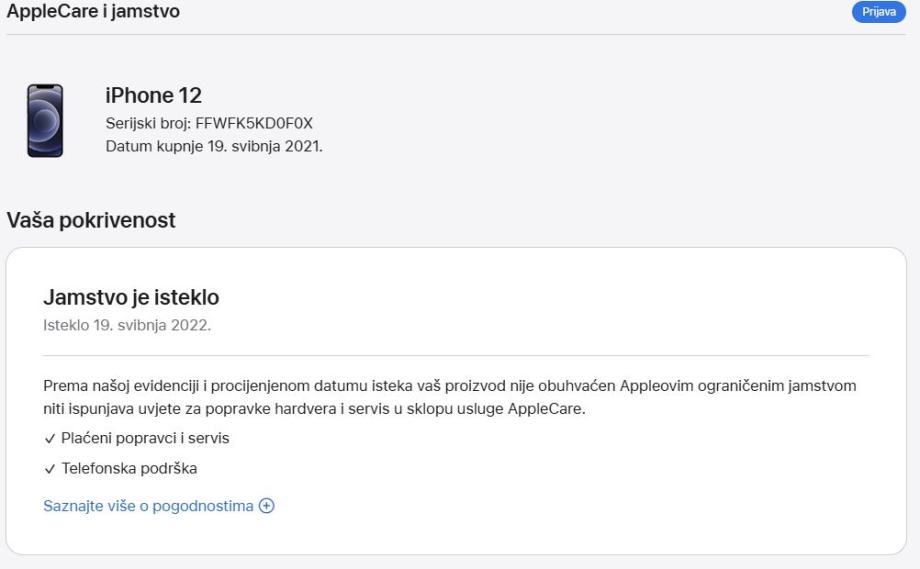This screenshot has height=569, width=920.
Task: Click the 'AppleCare i jamstvo' heading
Action: [94, 12]
